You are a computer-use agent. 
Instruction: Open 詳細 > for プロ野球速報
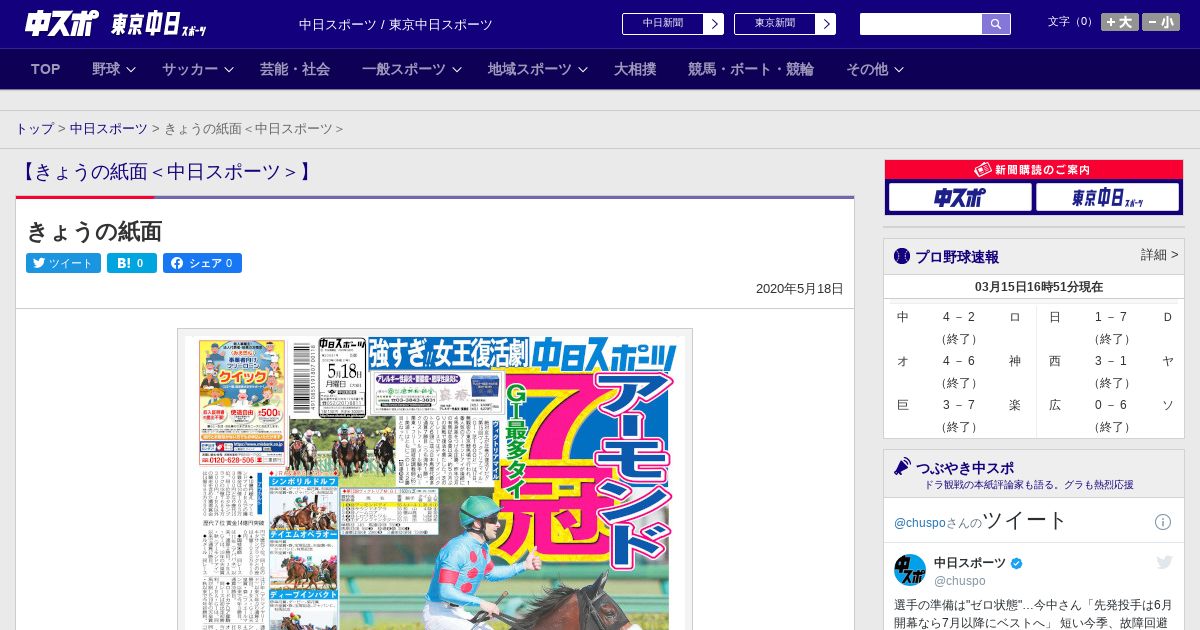[x=1159, y=255]
